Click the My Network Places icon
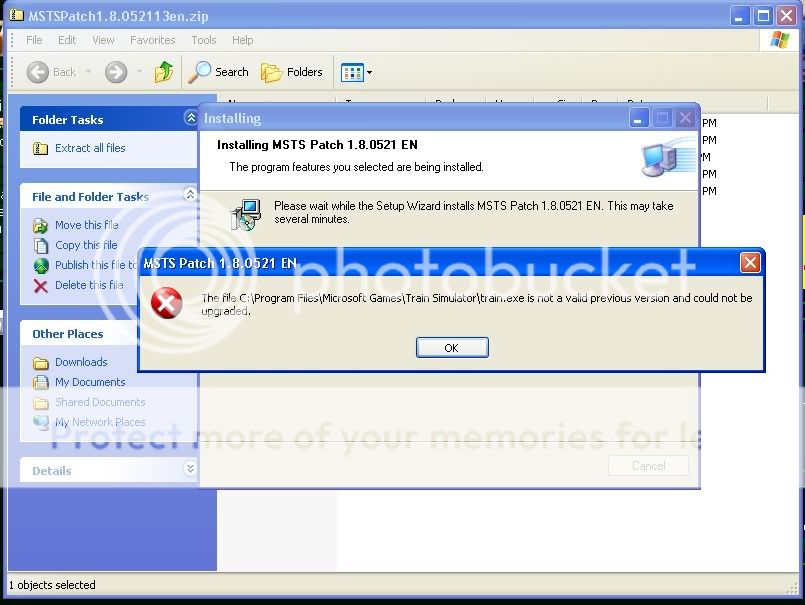 click(41, 422)
